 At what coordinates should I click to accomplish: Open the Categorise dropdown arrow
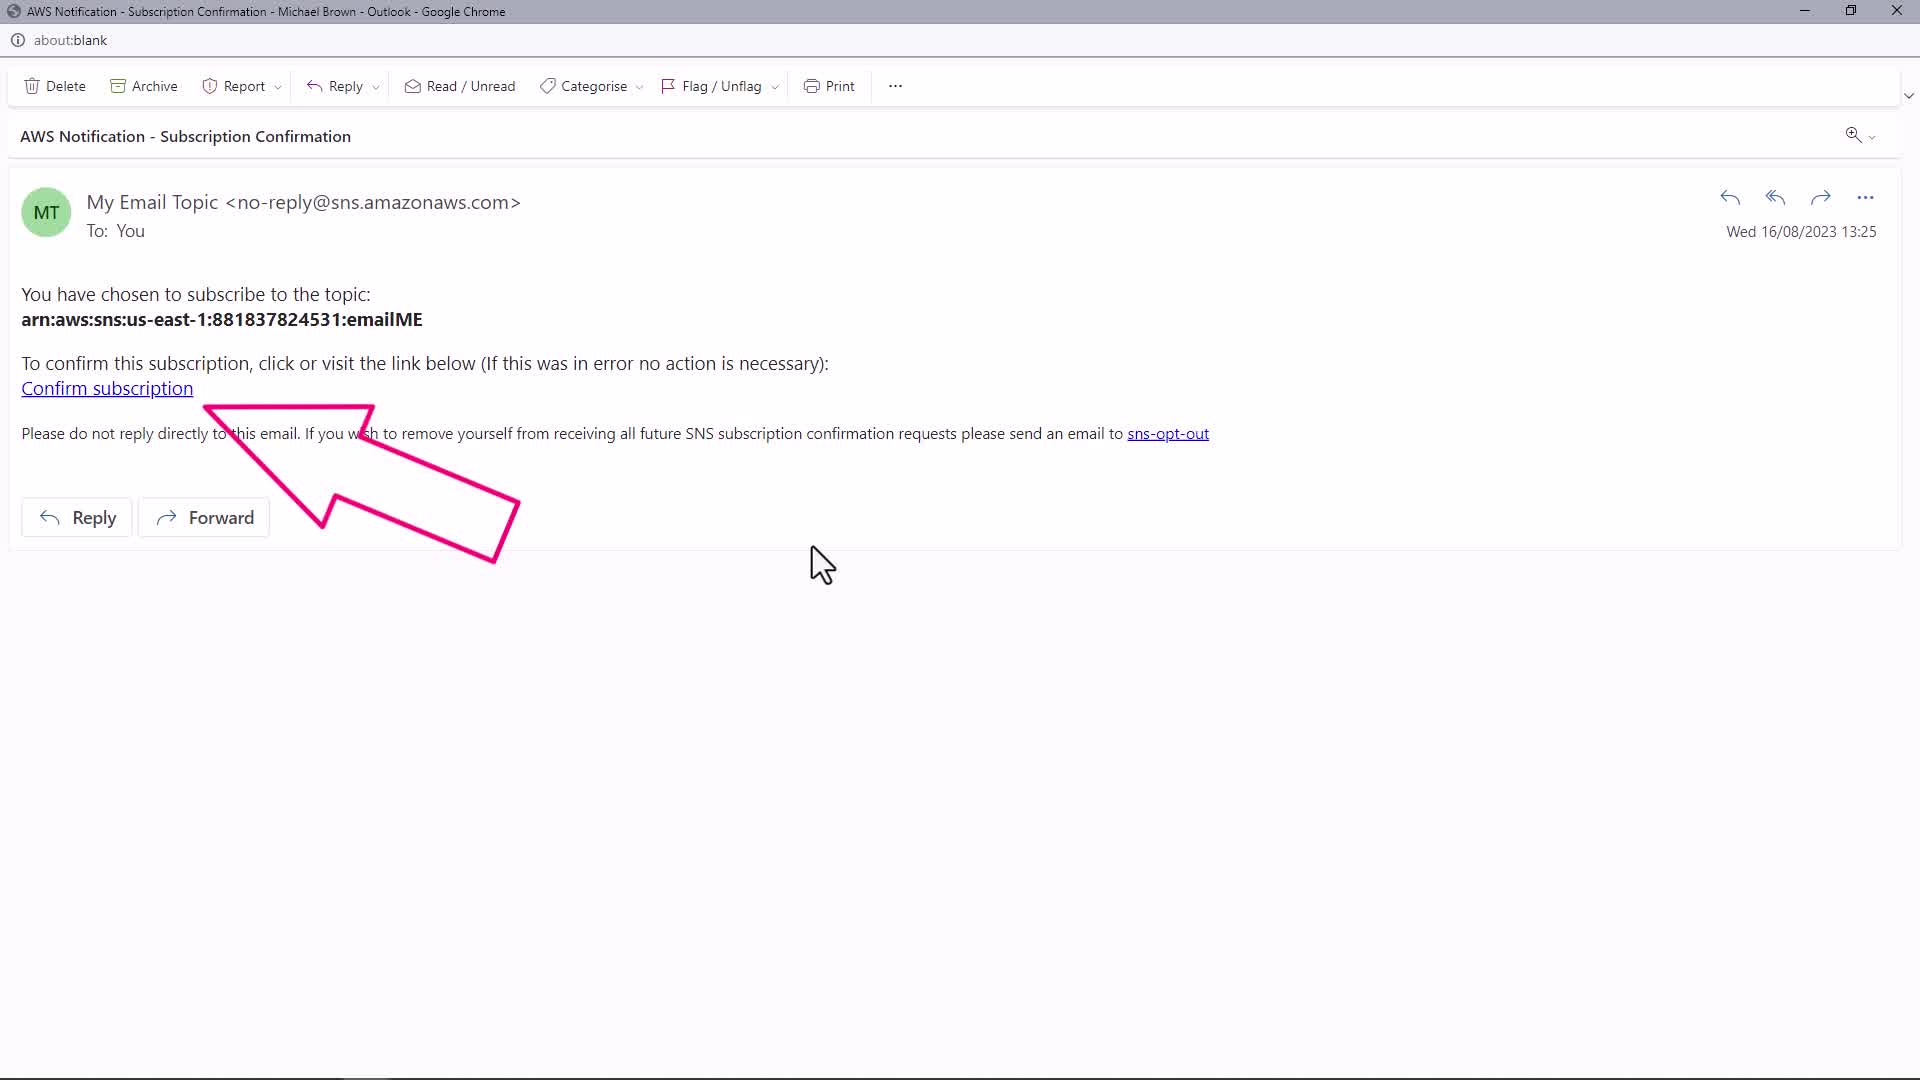coord(640,87)
